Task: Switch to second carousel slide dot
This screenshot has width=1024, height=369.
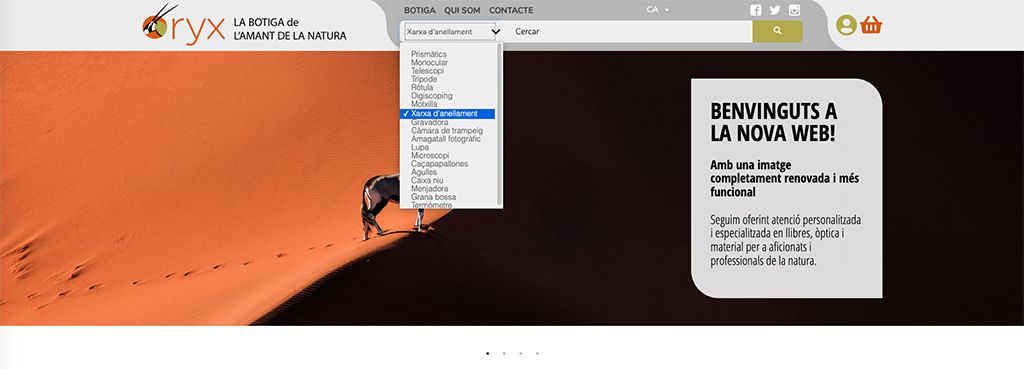Action: point(504,353)
